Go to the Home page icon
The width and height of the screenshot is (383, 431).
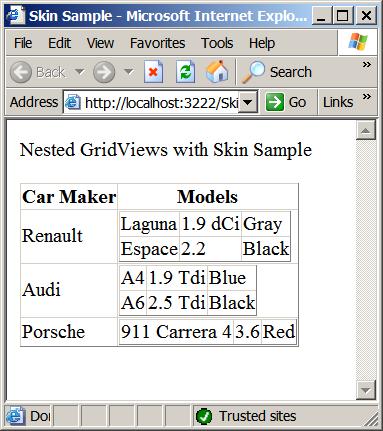(217, 72)
